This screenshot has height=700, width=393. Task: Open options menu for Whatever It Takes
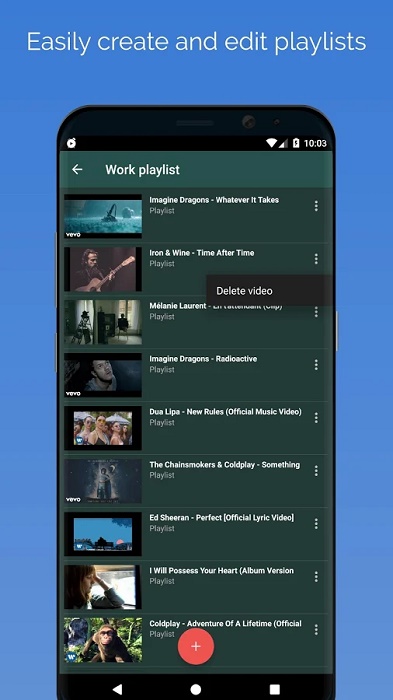coord(316,206)
